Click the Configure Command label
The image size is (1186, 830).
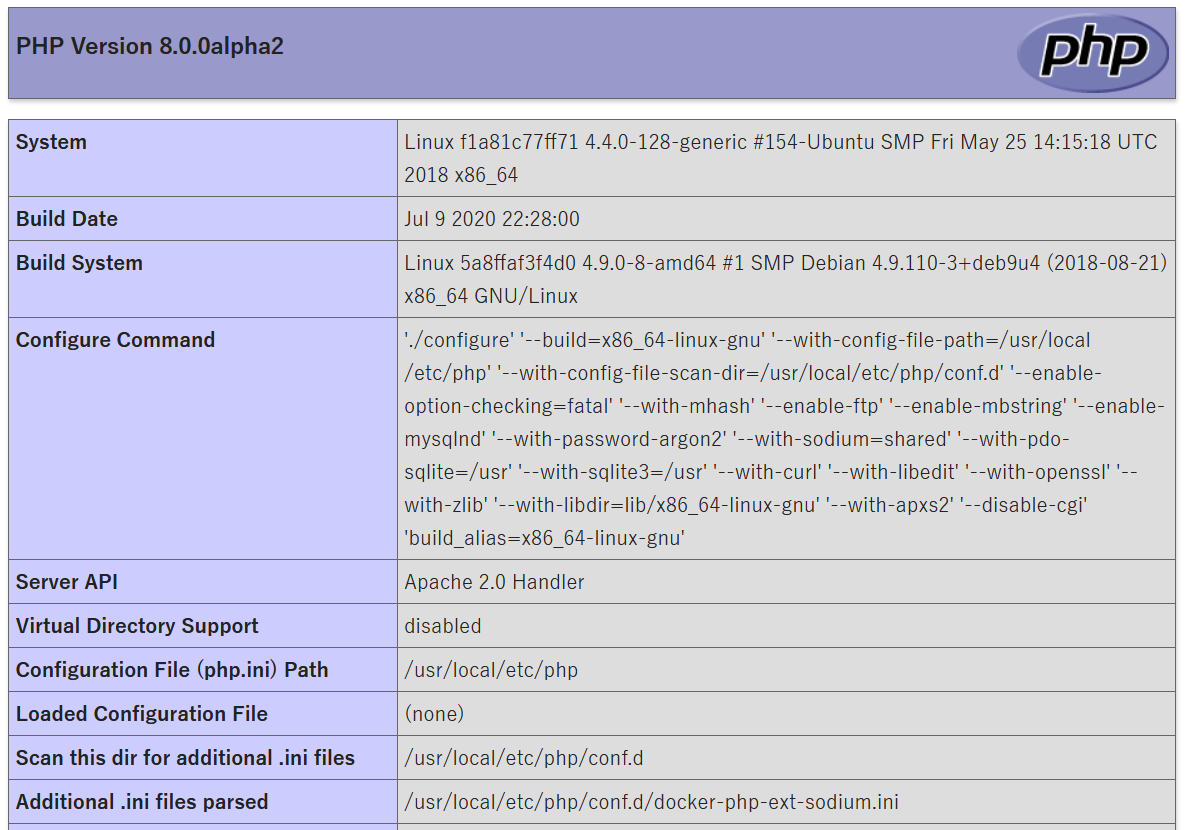click(x=116, y=340)
